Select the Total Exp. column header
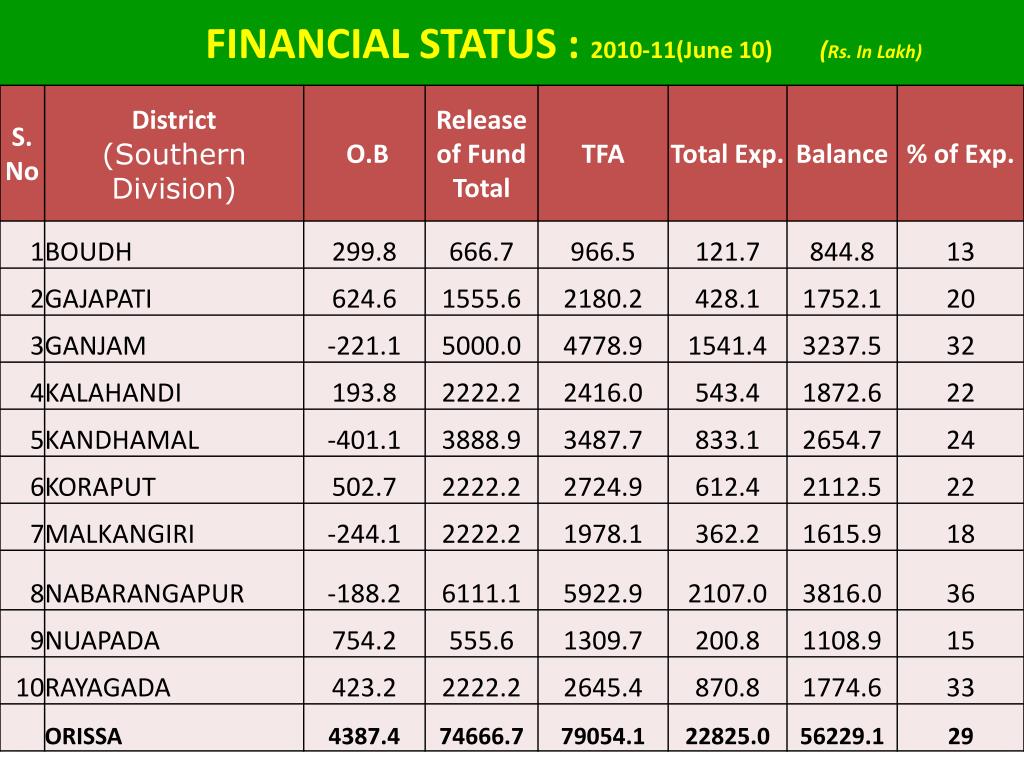Image resolution: width=1024 pixels, height=768 pixels. click(727, 155)
